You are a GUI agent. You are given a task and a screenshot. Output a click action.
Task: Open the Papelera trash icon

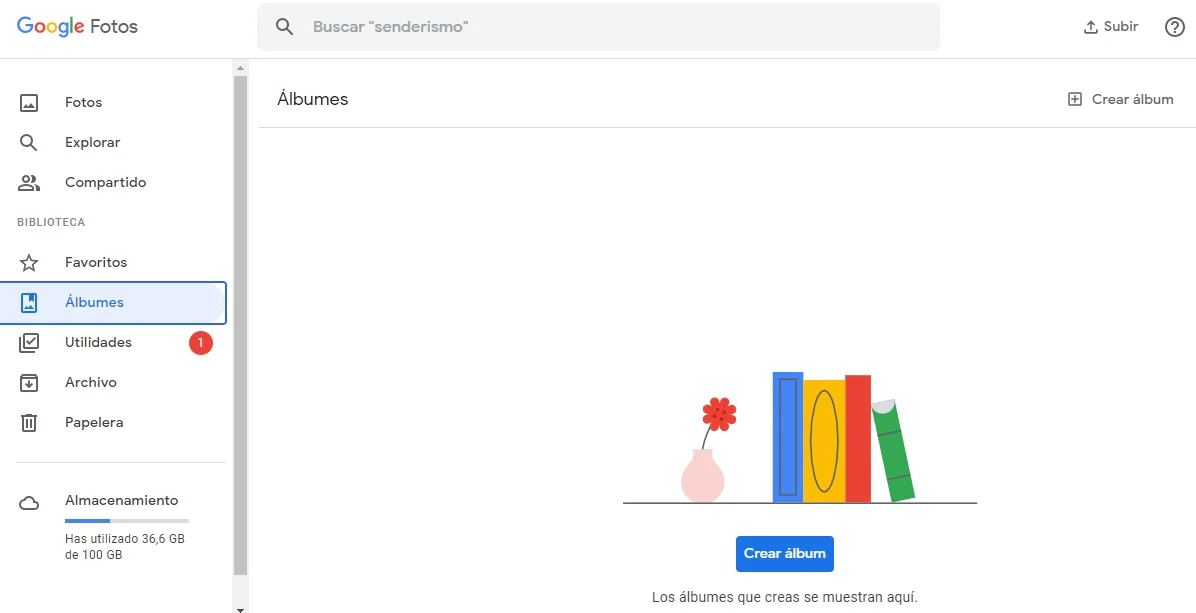(x=29, y=423)
